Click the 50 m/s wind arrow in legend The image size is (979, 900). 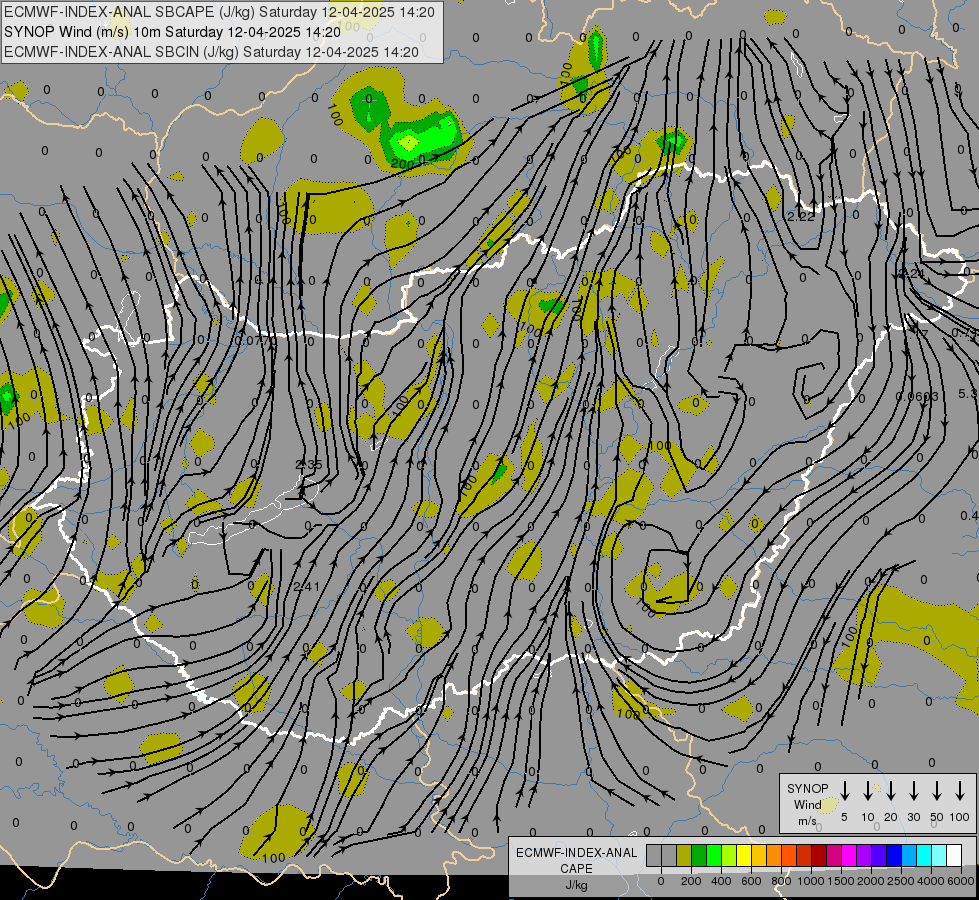point(937,790)
